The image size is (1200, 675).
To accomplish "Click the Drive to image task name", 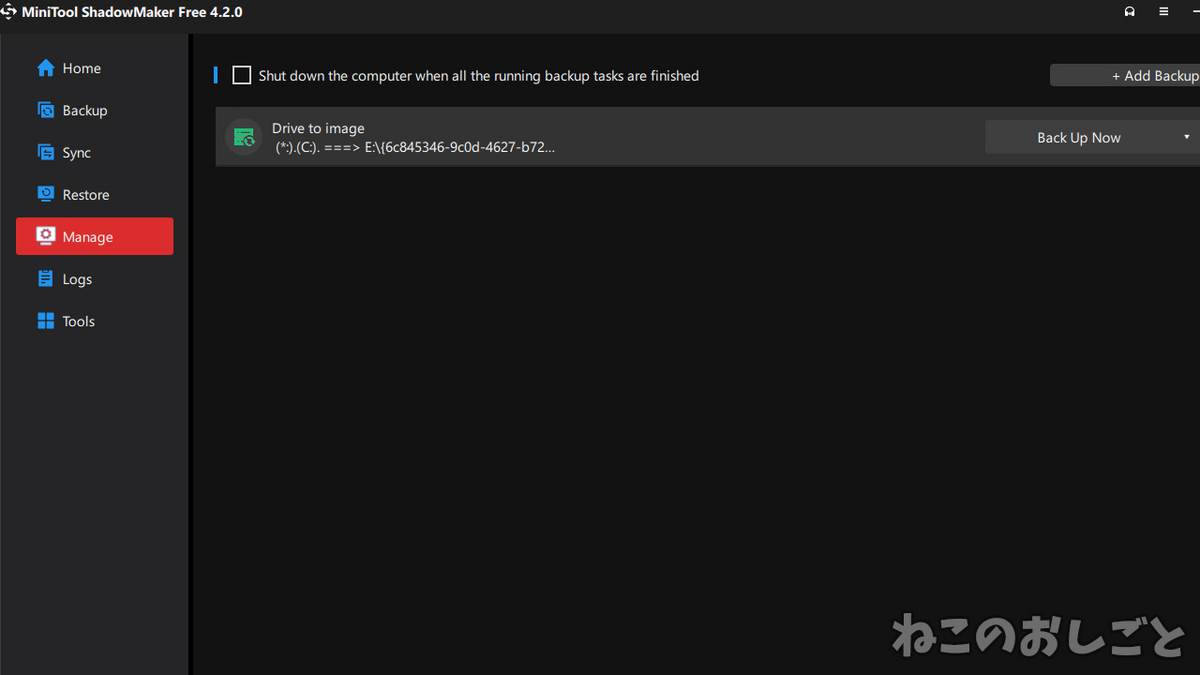I will pyautogui.click(x=318, y=128).
